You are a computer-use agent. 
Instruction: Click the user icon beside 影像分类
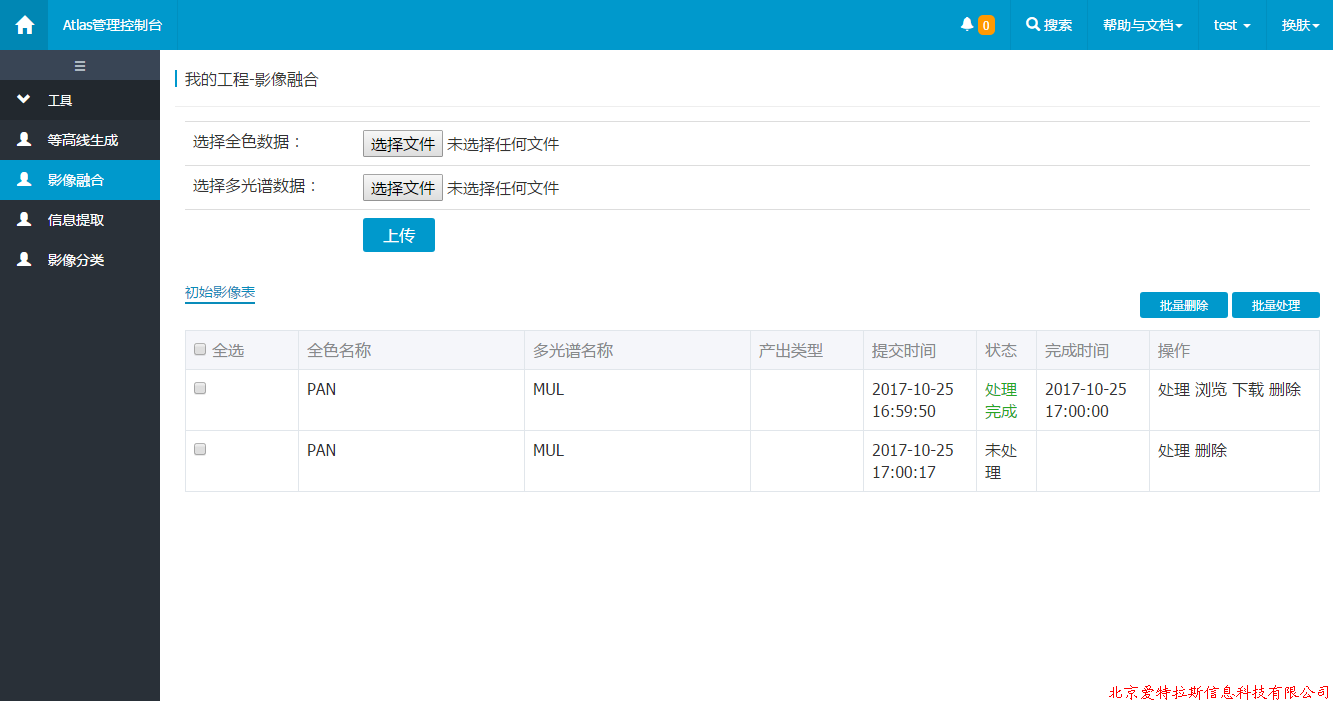[24, 260]
